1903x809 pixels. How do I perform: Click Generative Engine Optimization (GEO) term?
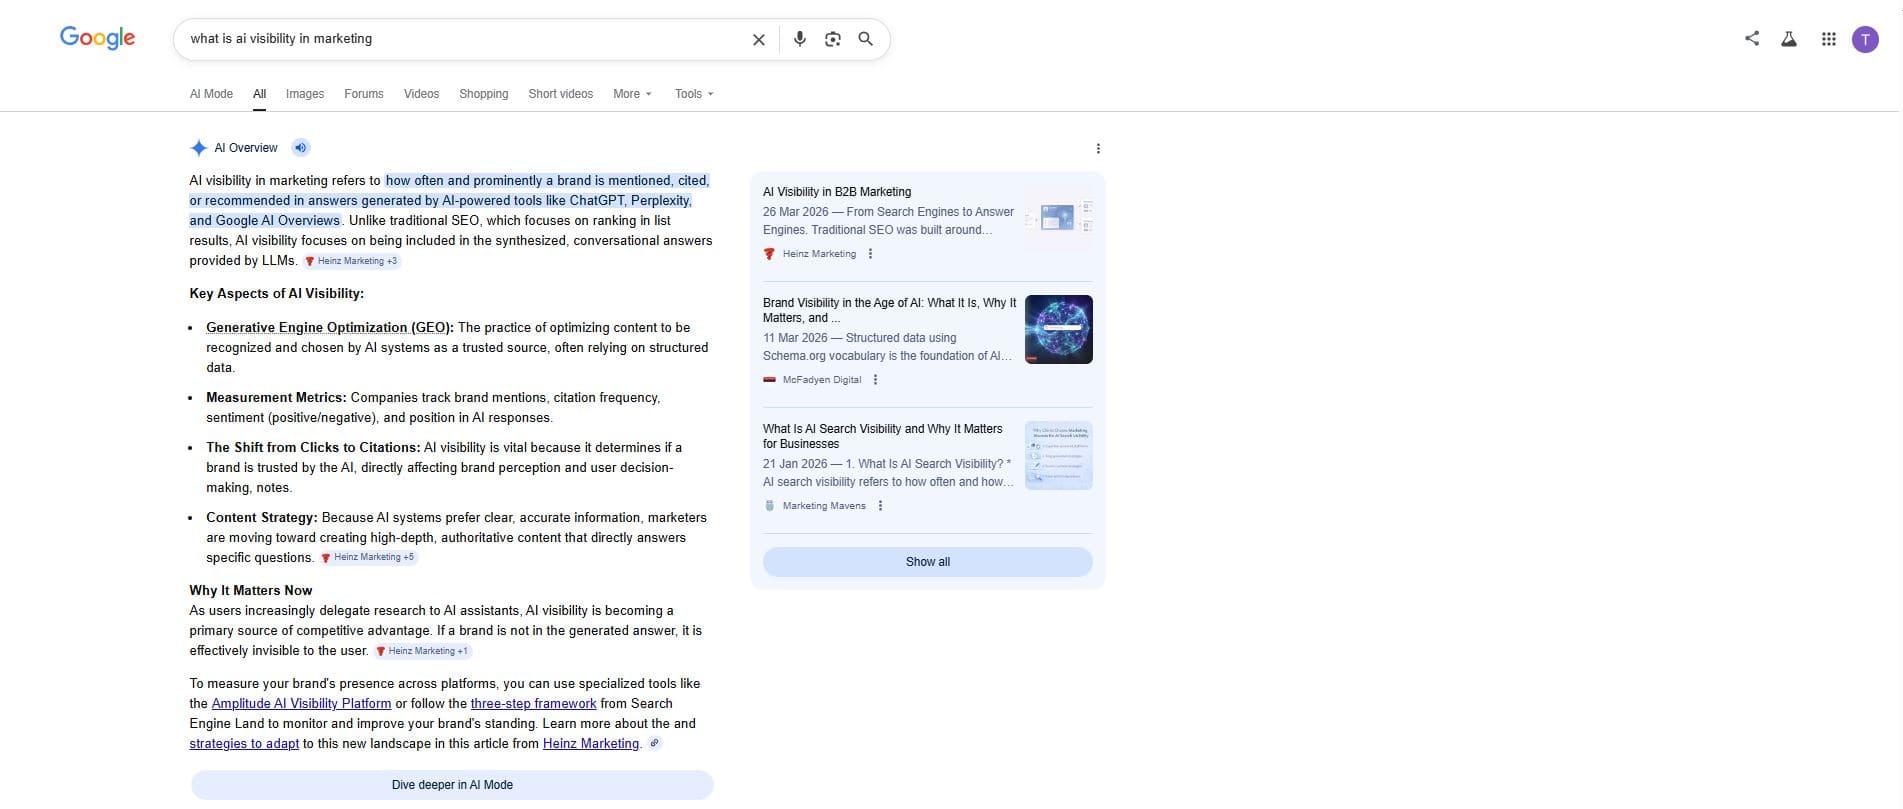click(330, 328)
